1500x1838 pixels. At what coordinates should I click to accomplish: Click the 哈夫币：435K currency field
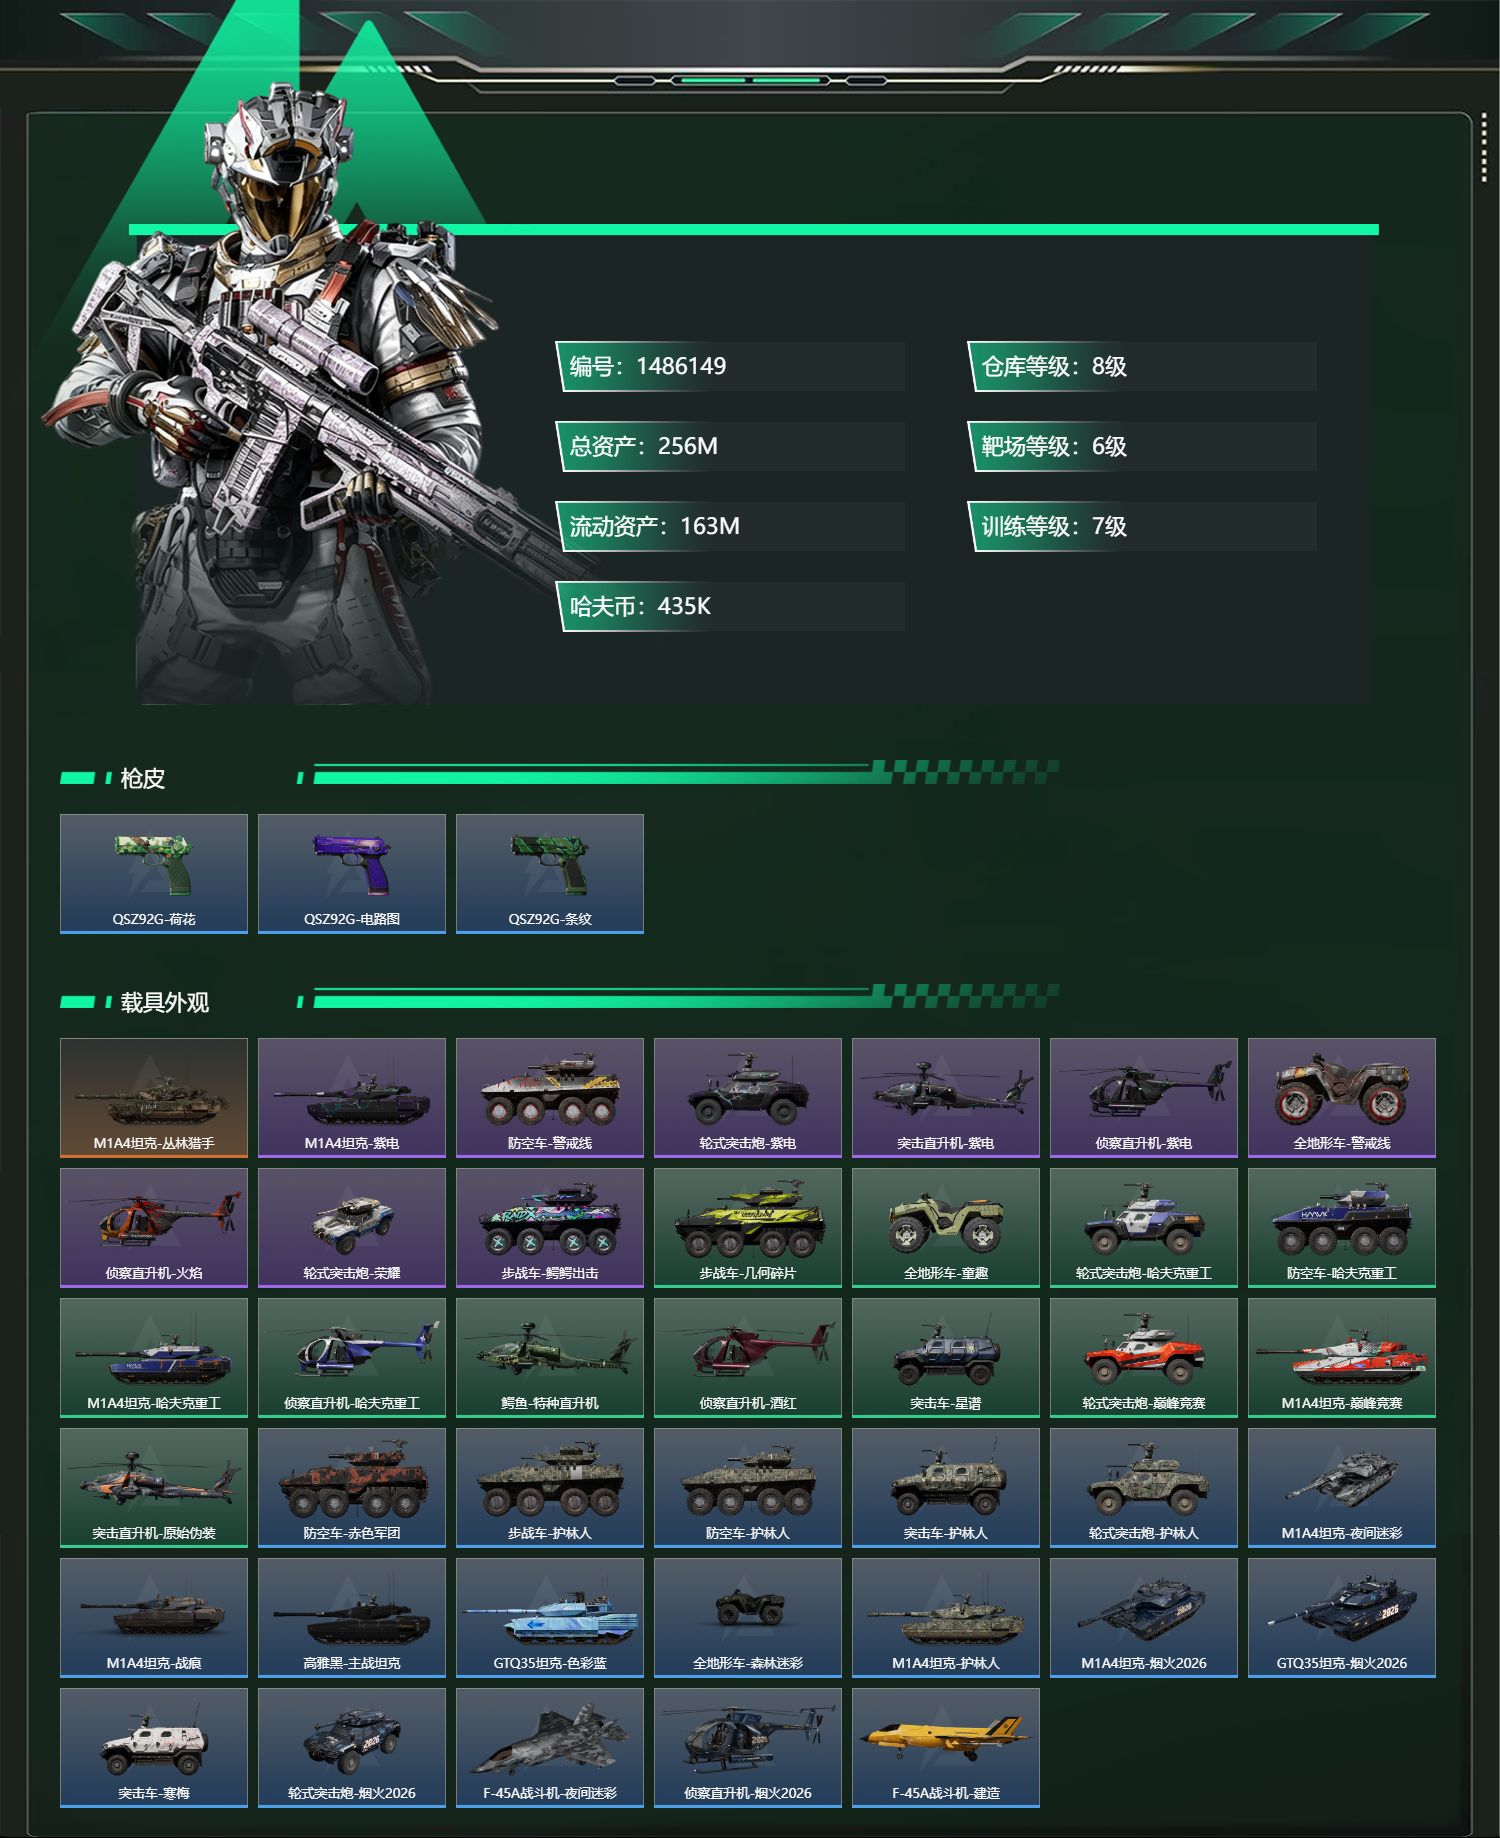(731, 606)
